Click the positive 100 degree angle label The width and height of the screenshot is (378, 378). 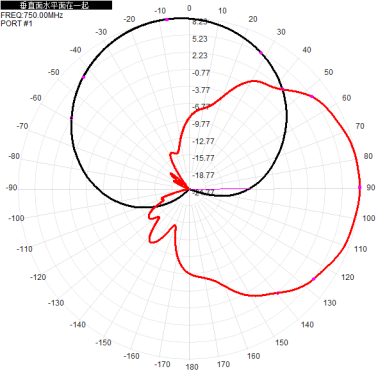pyautogui.click(x=369, y=218)
